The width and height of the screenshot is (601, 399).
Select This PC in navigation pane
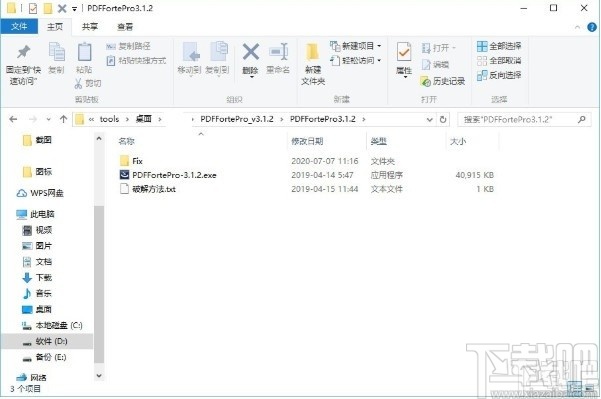coord(35,214)
